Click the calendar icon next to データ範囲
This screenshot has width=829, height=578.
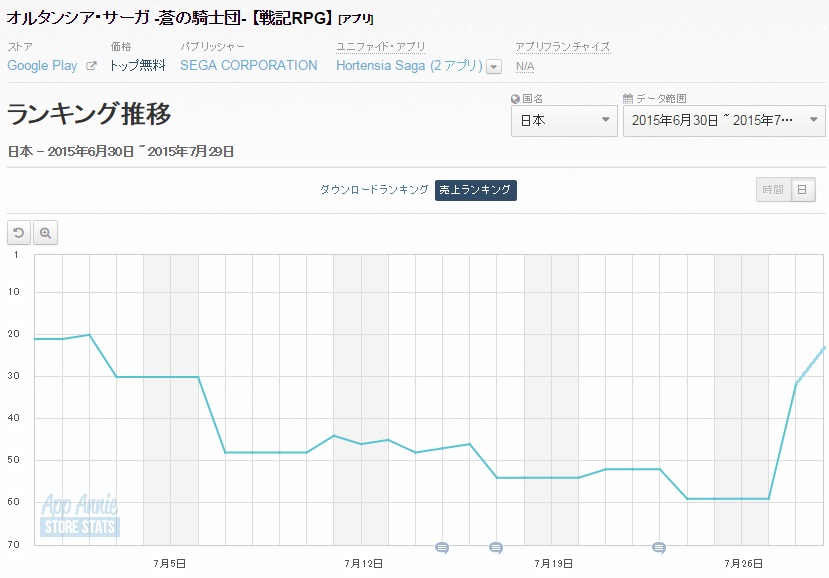[628, 99]
